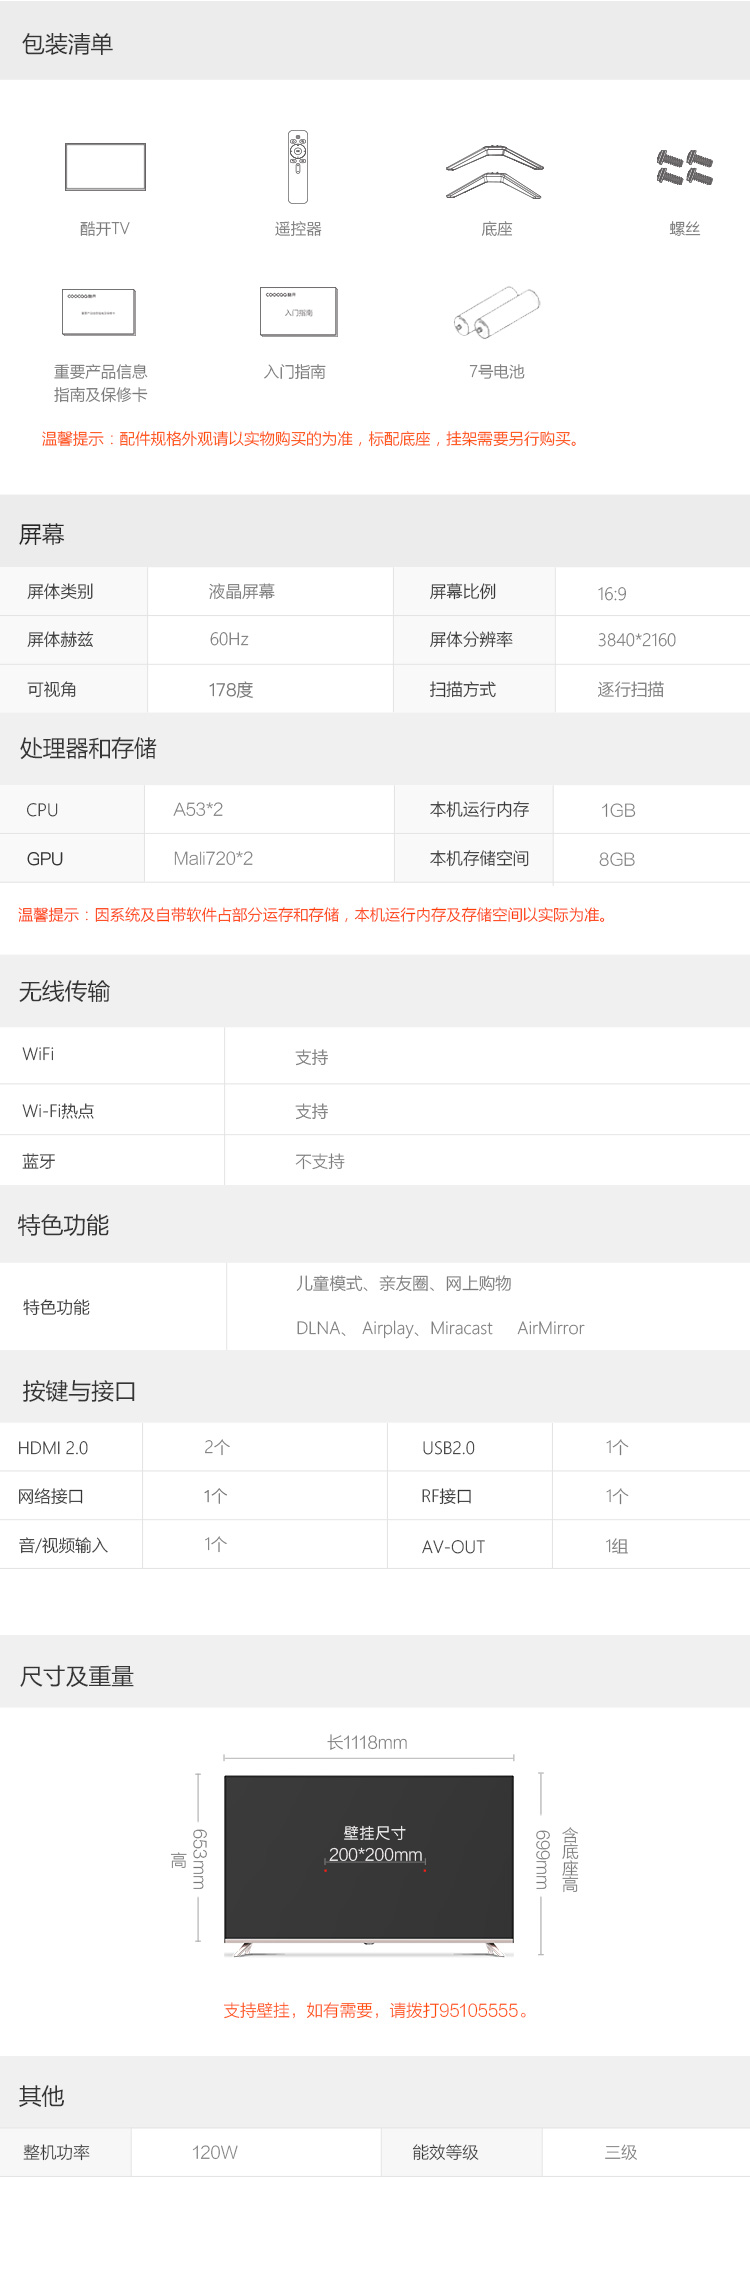The width and height of the screenshot is (750, 2280).
Task: Click the 尺寸及重量 section heading
Action: pyautogui.click(x=77, y=1676)
